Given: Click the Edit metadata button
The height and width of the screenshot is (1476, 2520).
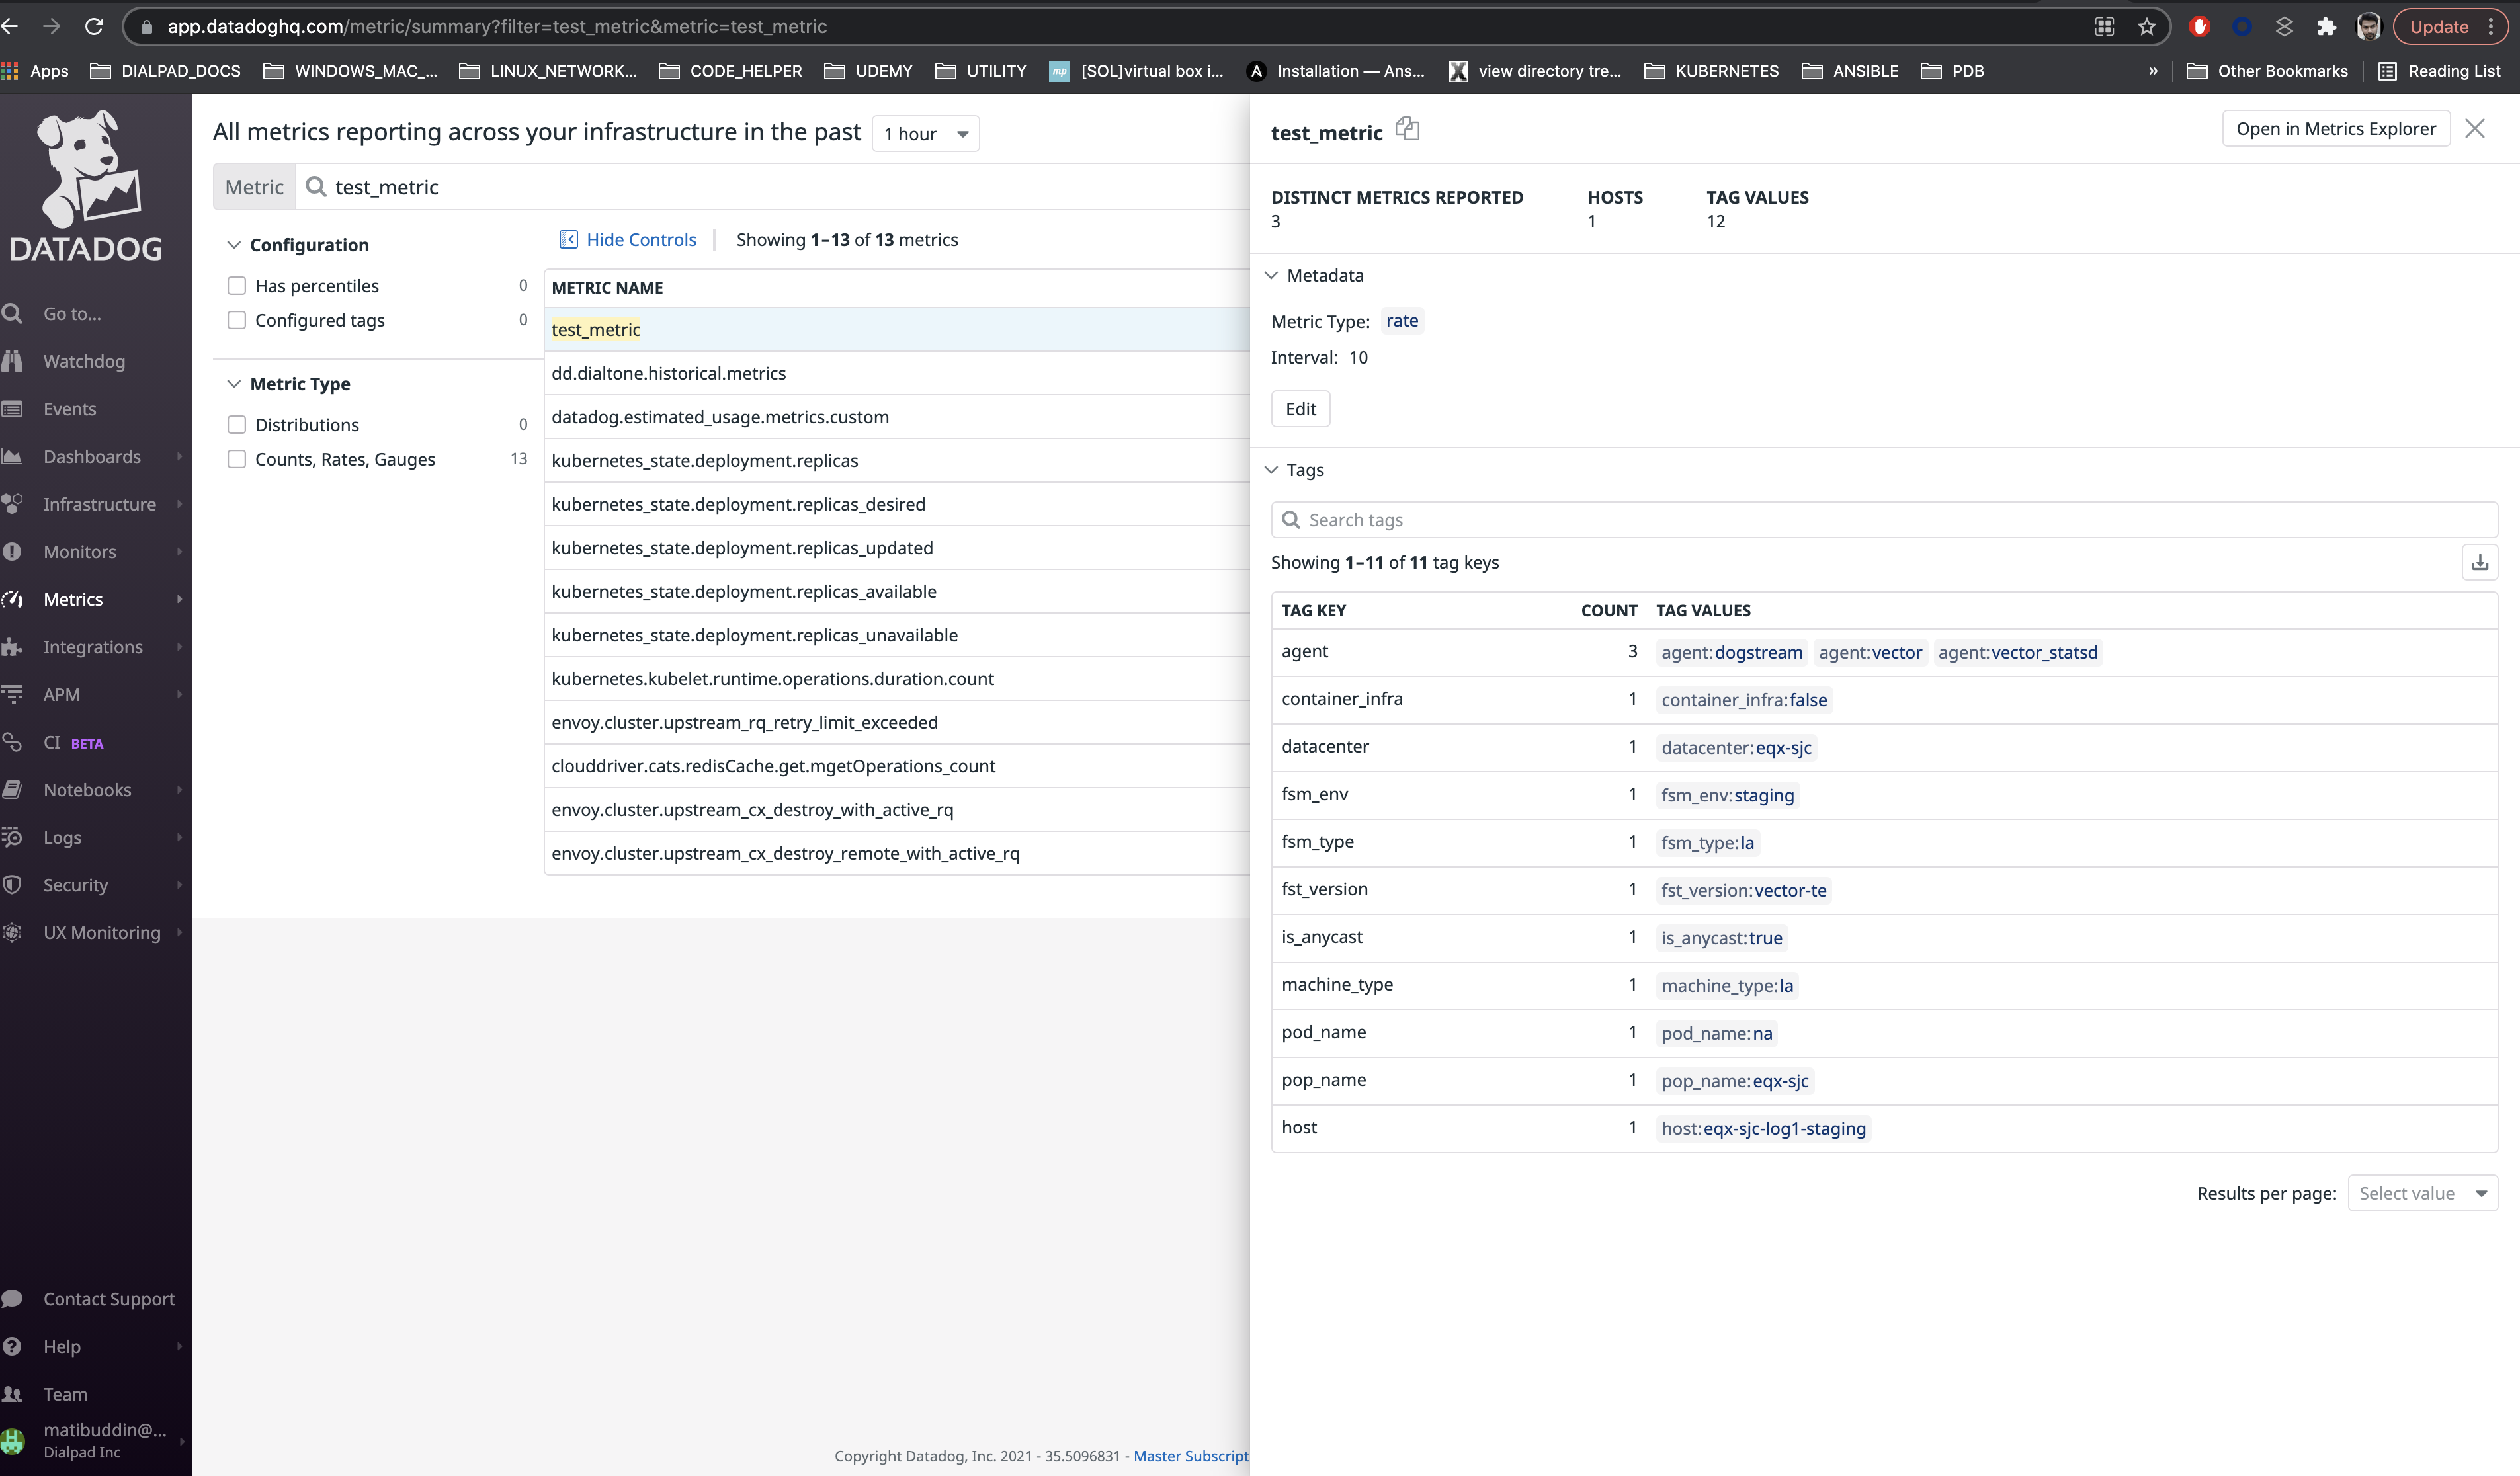Looking at the screenshot, I should click(1300, 409).
